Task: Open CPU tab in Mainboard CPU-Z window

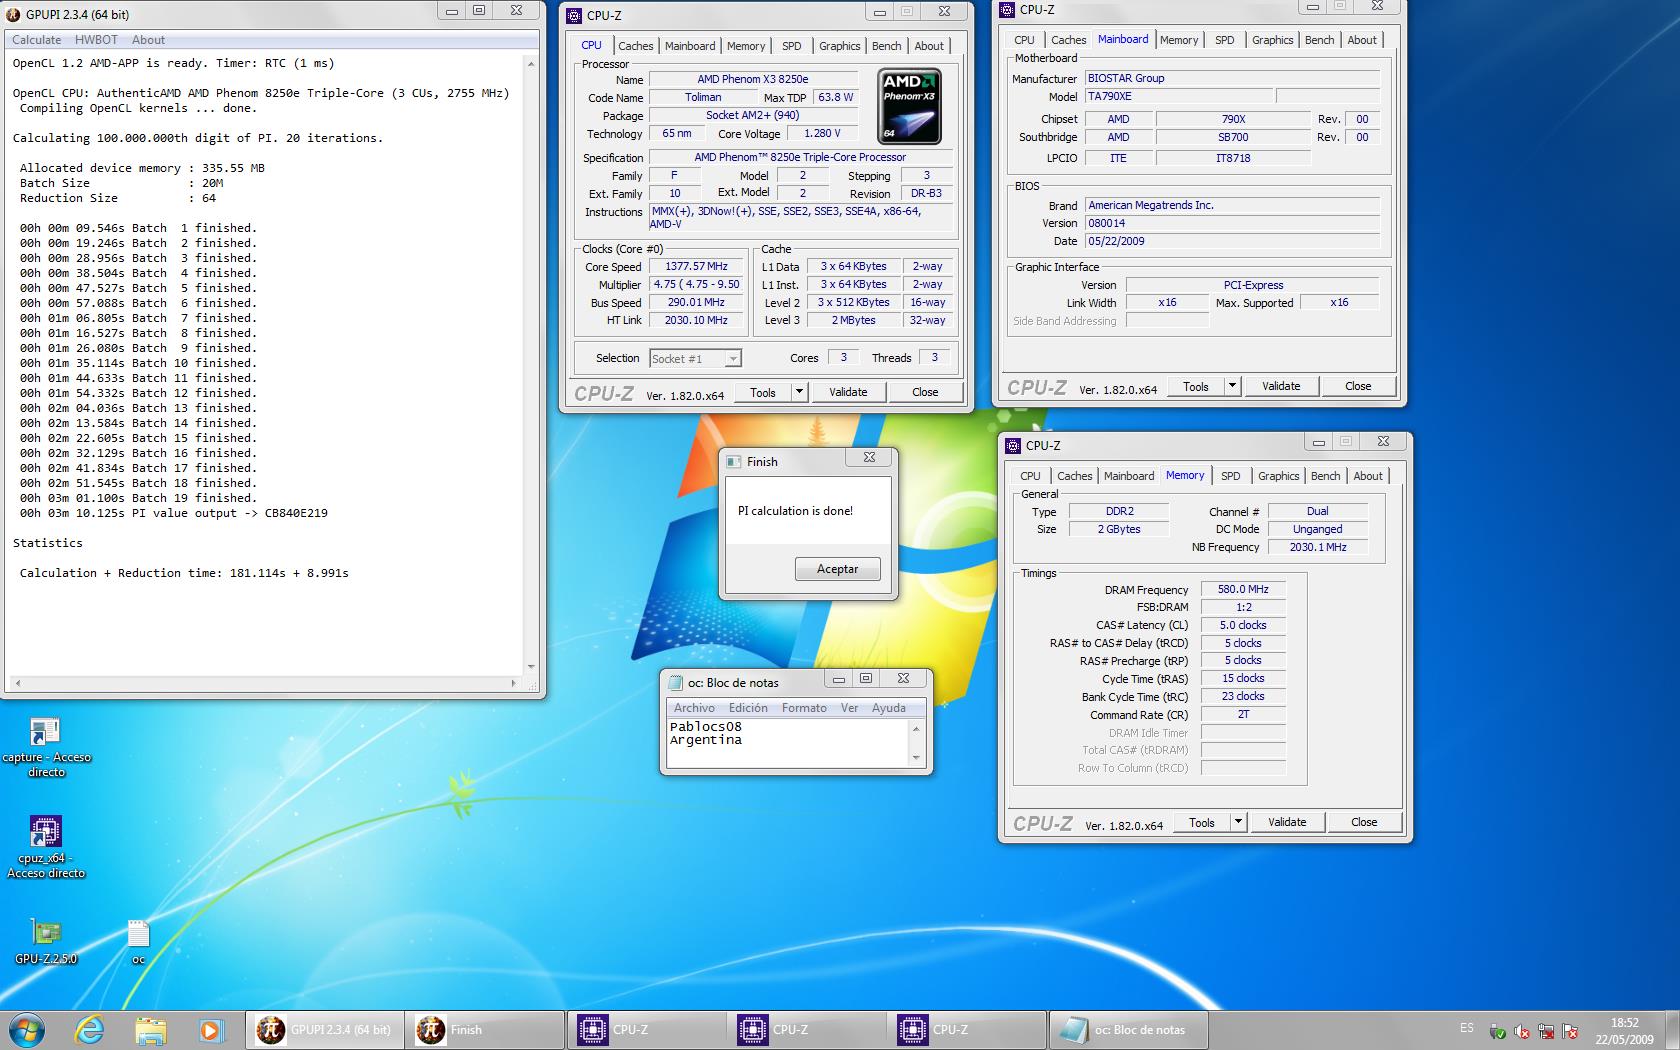Action: pyautogui.click(x=1024, y=40)
